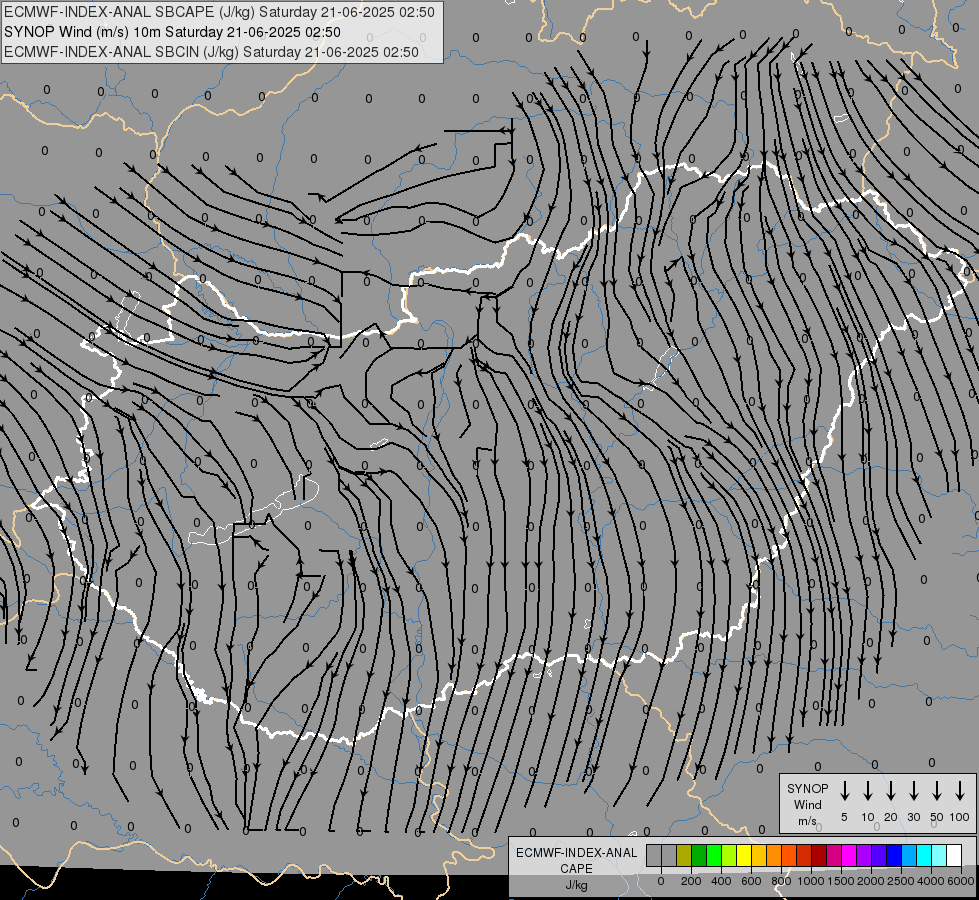Click the 400 tick on CAPE scale
The image size is (979, 900).
click(x=721, y=881)
